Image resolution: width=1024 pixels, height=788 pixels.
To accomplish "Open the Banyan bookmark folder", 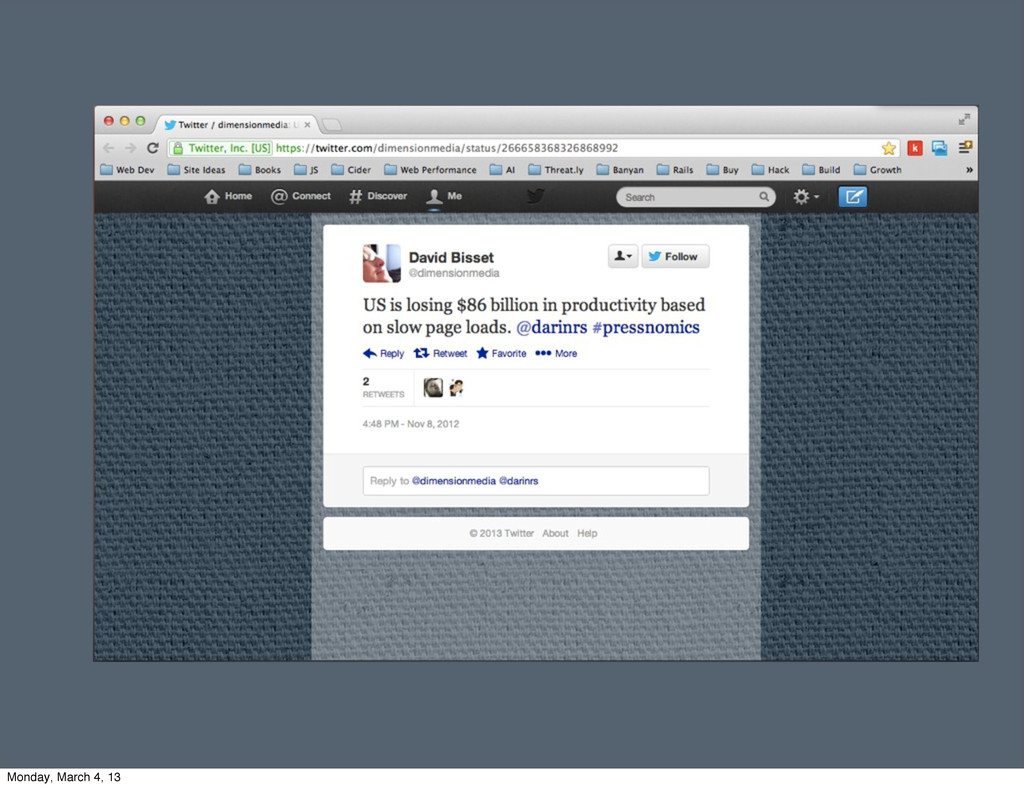I will point(620,170).
